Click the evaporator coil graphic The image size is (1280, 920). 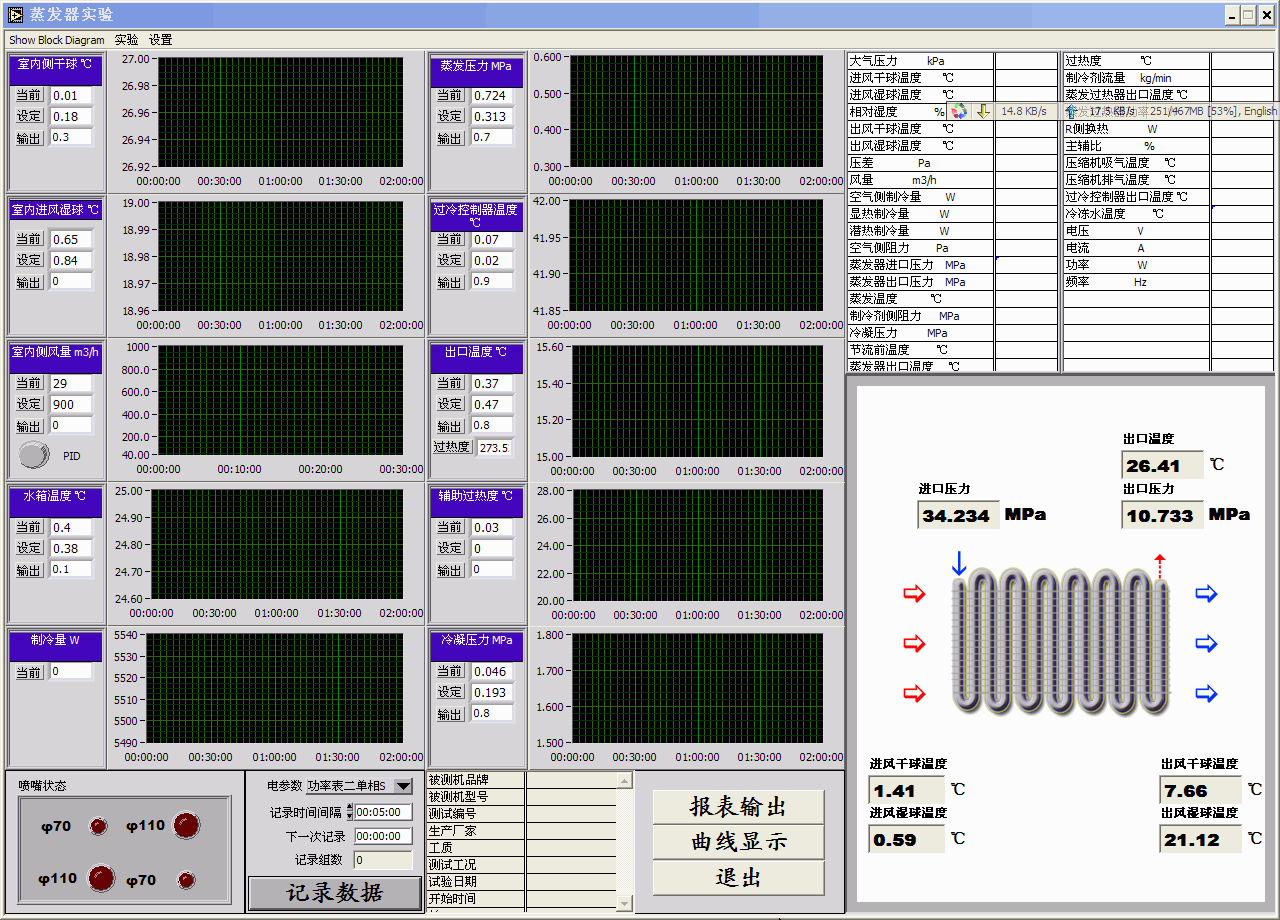pyautogui.click(x=1059, y=642)
